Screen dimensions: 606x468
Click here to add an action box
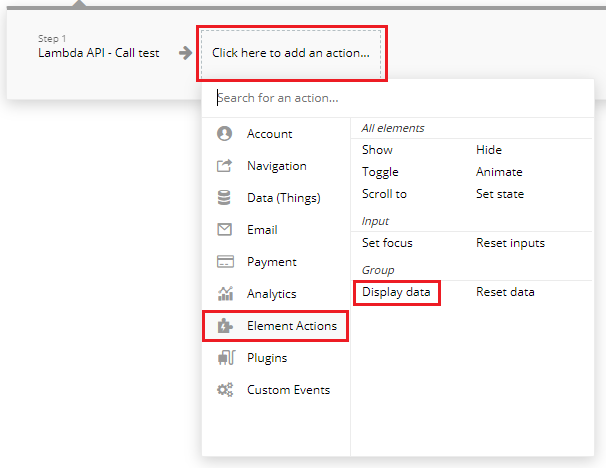pyautogui.click(x=291, y=53)
